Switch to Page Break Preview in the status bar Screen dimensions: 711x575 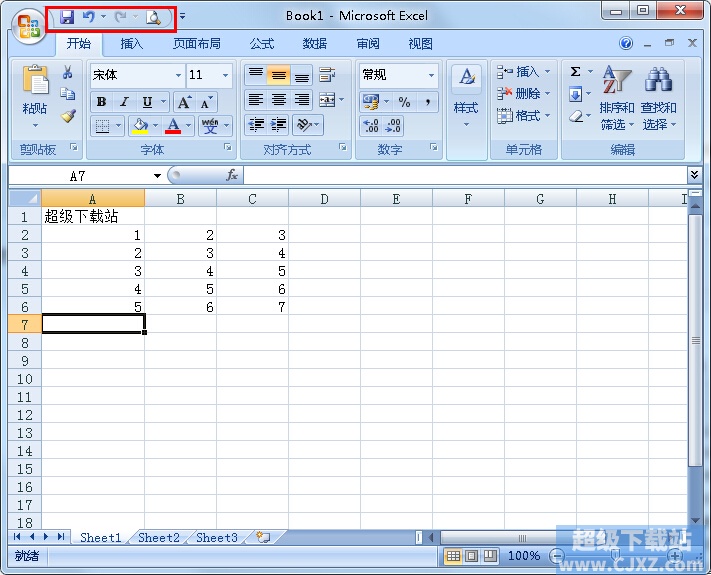click(x=490, y=556)
